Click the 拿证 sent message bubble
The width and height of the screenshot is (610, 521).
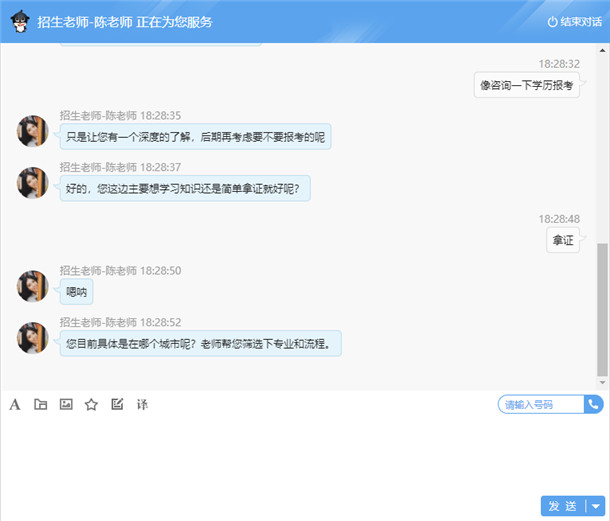pyautogui.click(x=563, y=240)
